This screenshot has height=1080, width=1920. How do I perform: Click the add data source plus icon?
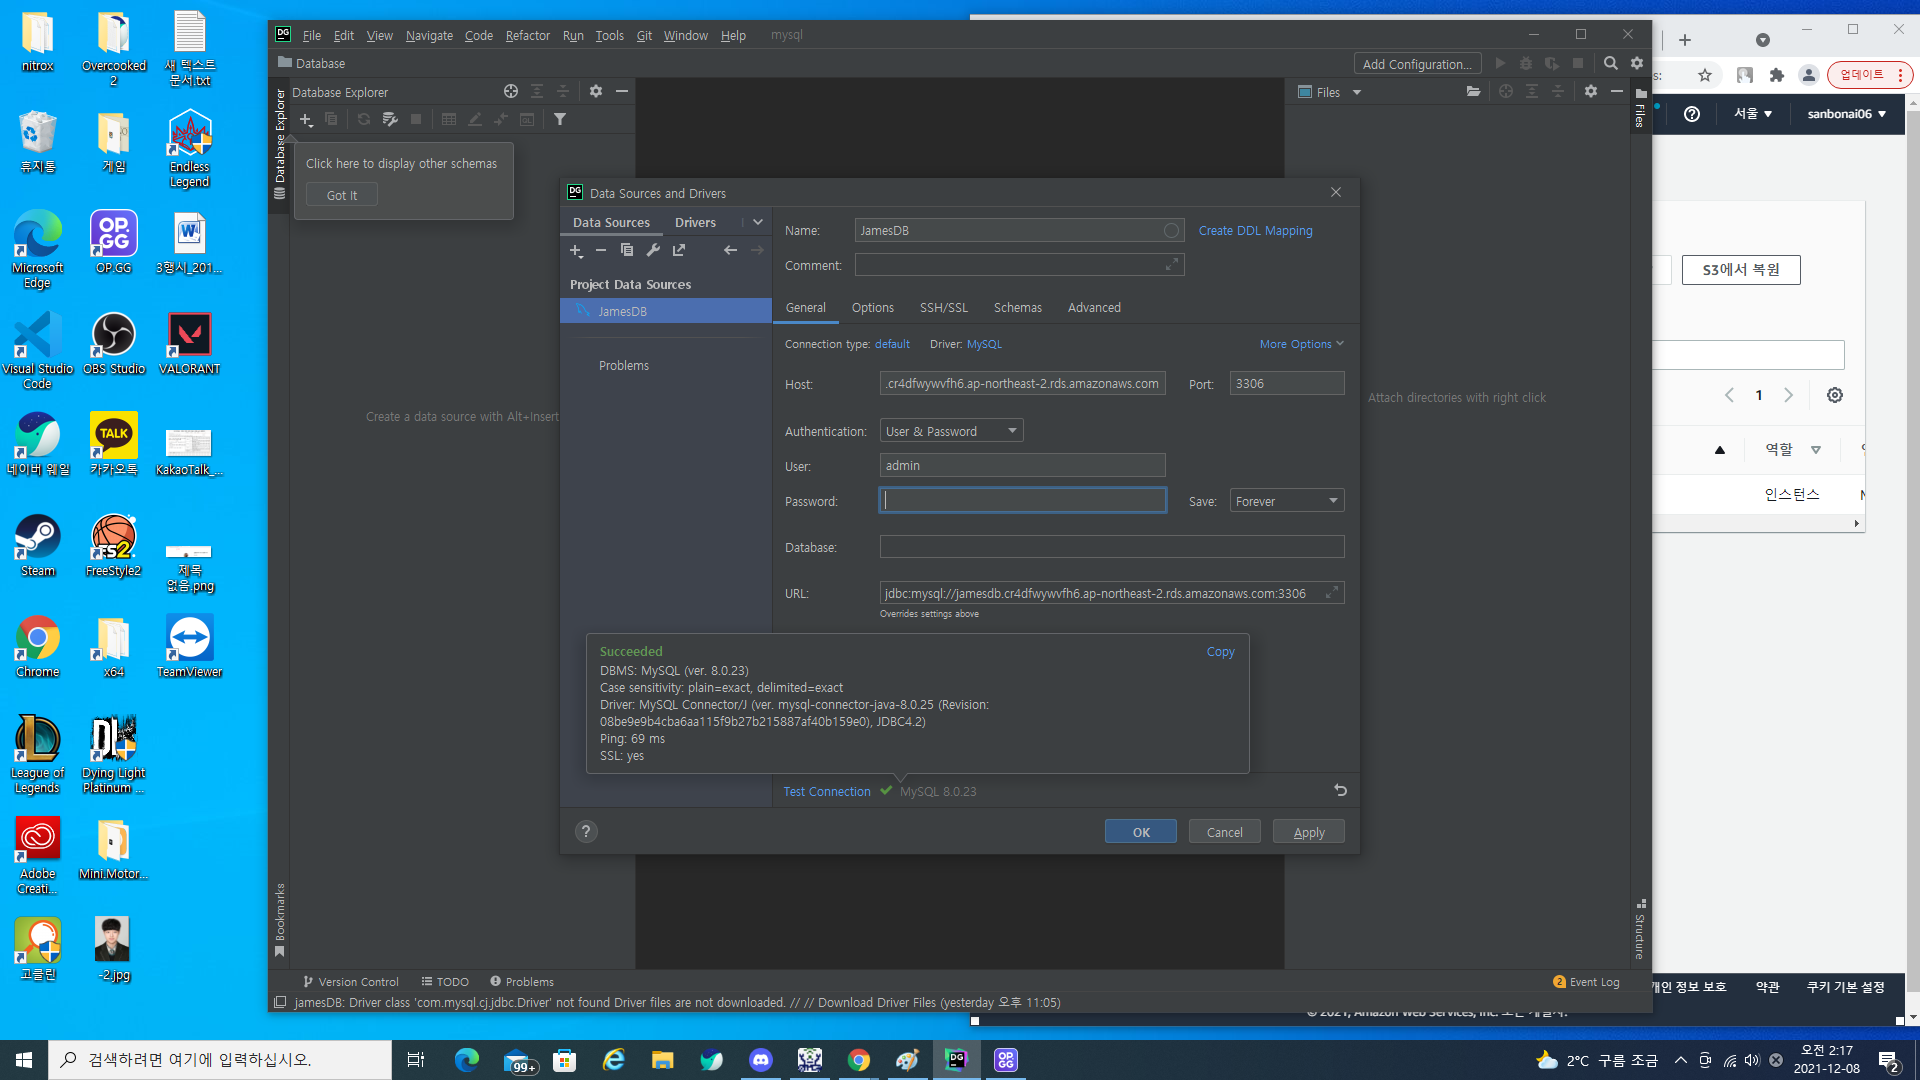[x=576, y=250]
